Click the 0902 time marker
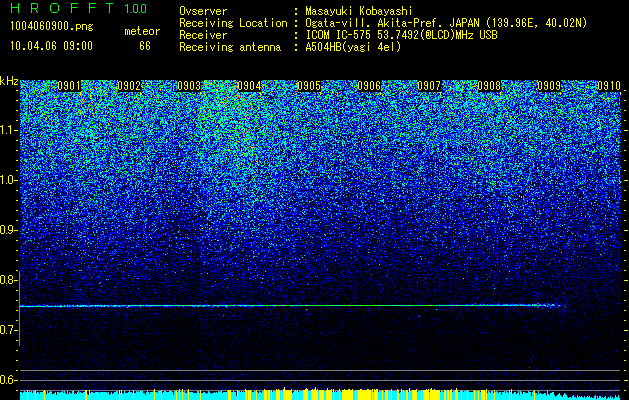 [129, 86]
